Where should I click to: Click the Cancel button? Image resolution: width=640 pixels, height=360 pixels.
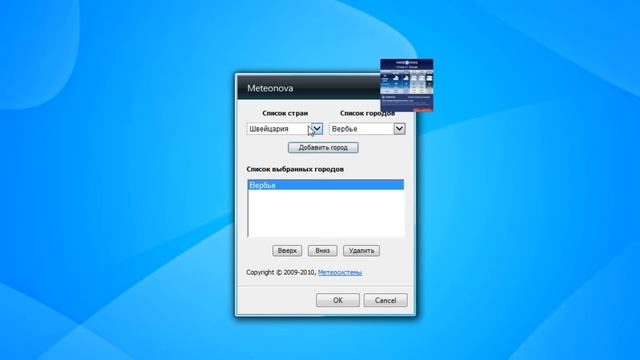point(385,300)
